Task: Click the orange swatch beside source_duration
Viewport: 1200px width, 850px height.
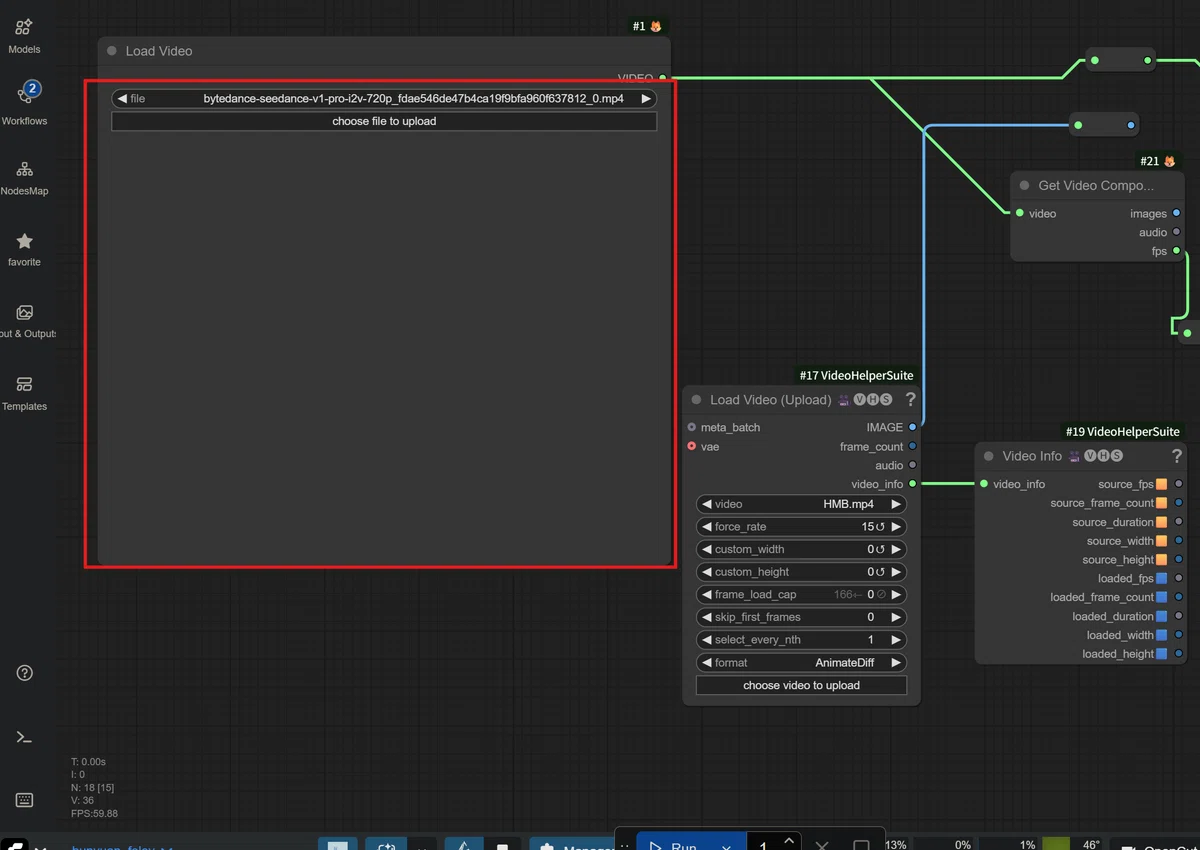Action: 1162,522
